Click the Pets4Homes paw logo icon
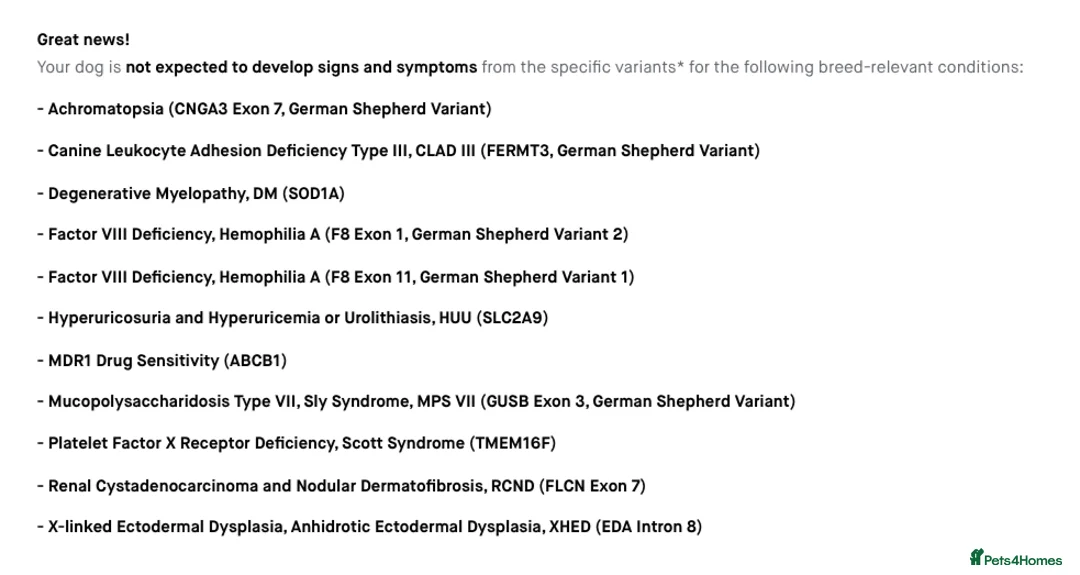The height and width of the screenshot is (575, 1080). click(x=976, y=557)
